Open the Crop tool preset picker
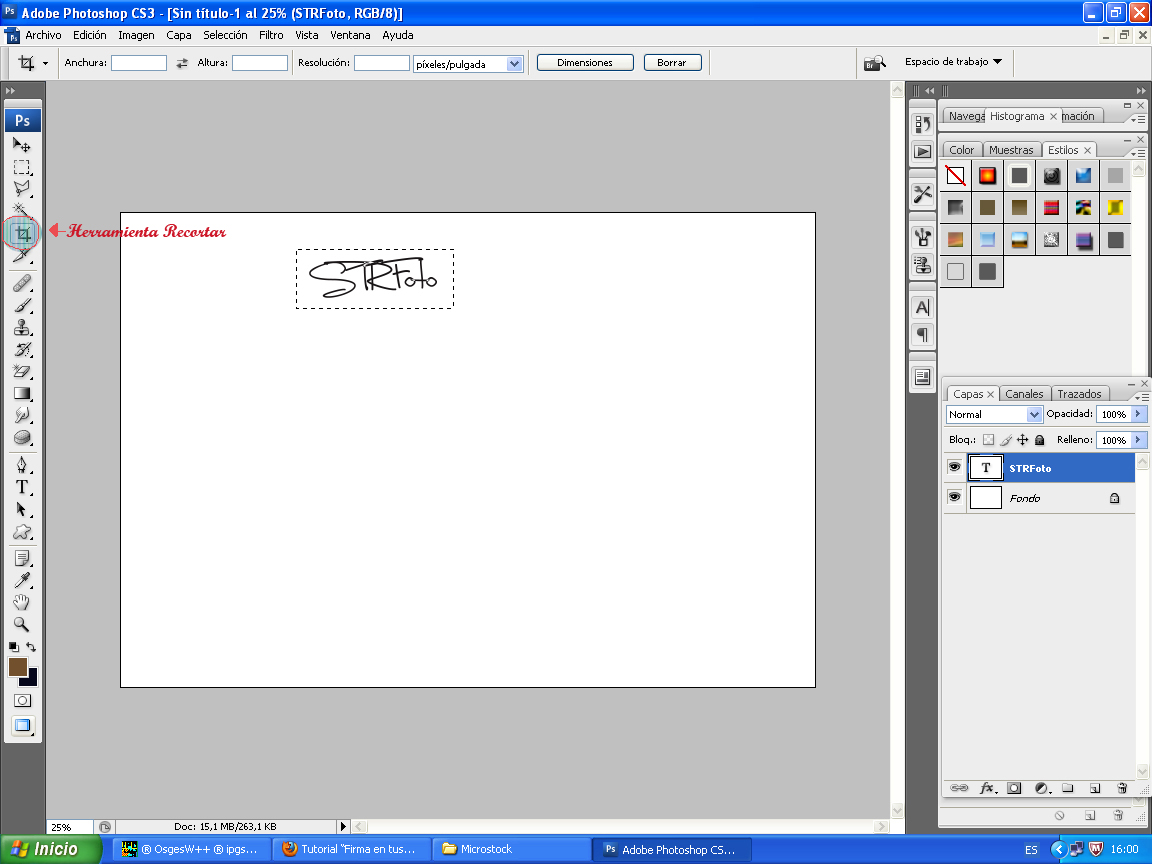The width and height of the screenshot is (1152, 864). pyautogui.click(x=45, y=64)
